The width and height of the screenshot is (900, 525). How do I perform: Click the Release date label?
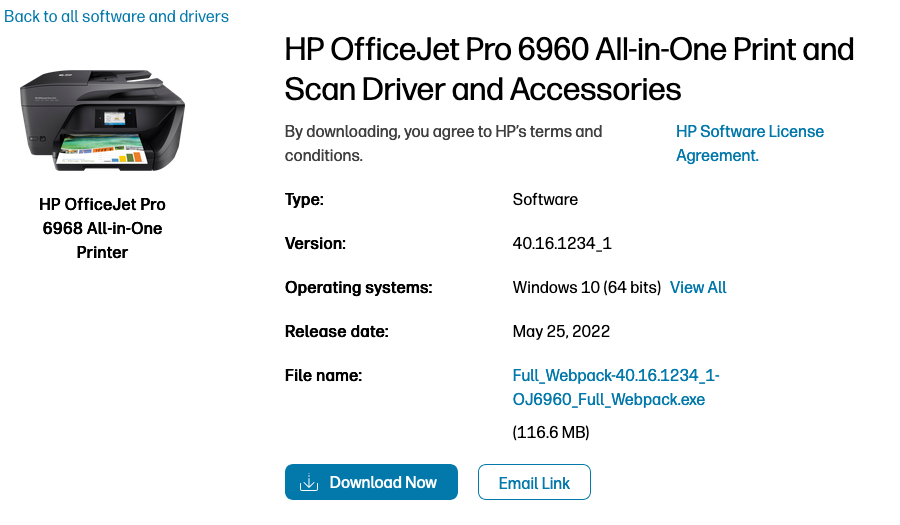[x=336, y=331]
